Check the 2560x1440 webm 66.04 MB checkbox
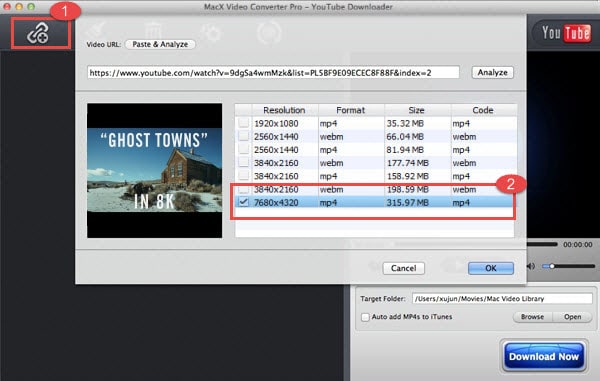 (243, 137)
